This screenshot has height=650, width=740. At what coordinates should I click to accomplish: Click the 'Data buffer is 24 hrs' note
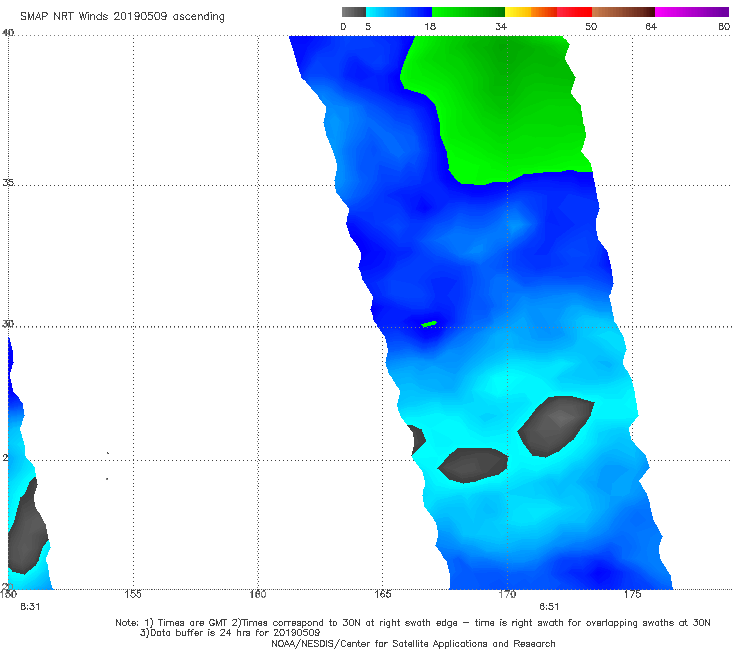(x=230, y=633)
